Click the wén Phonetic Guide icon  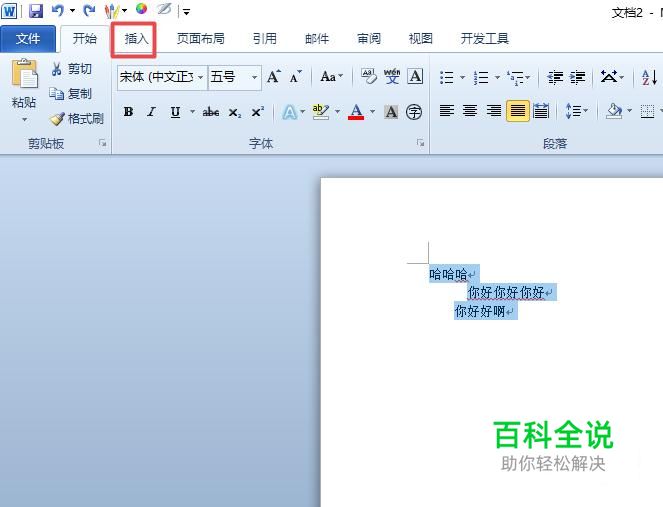392,77
